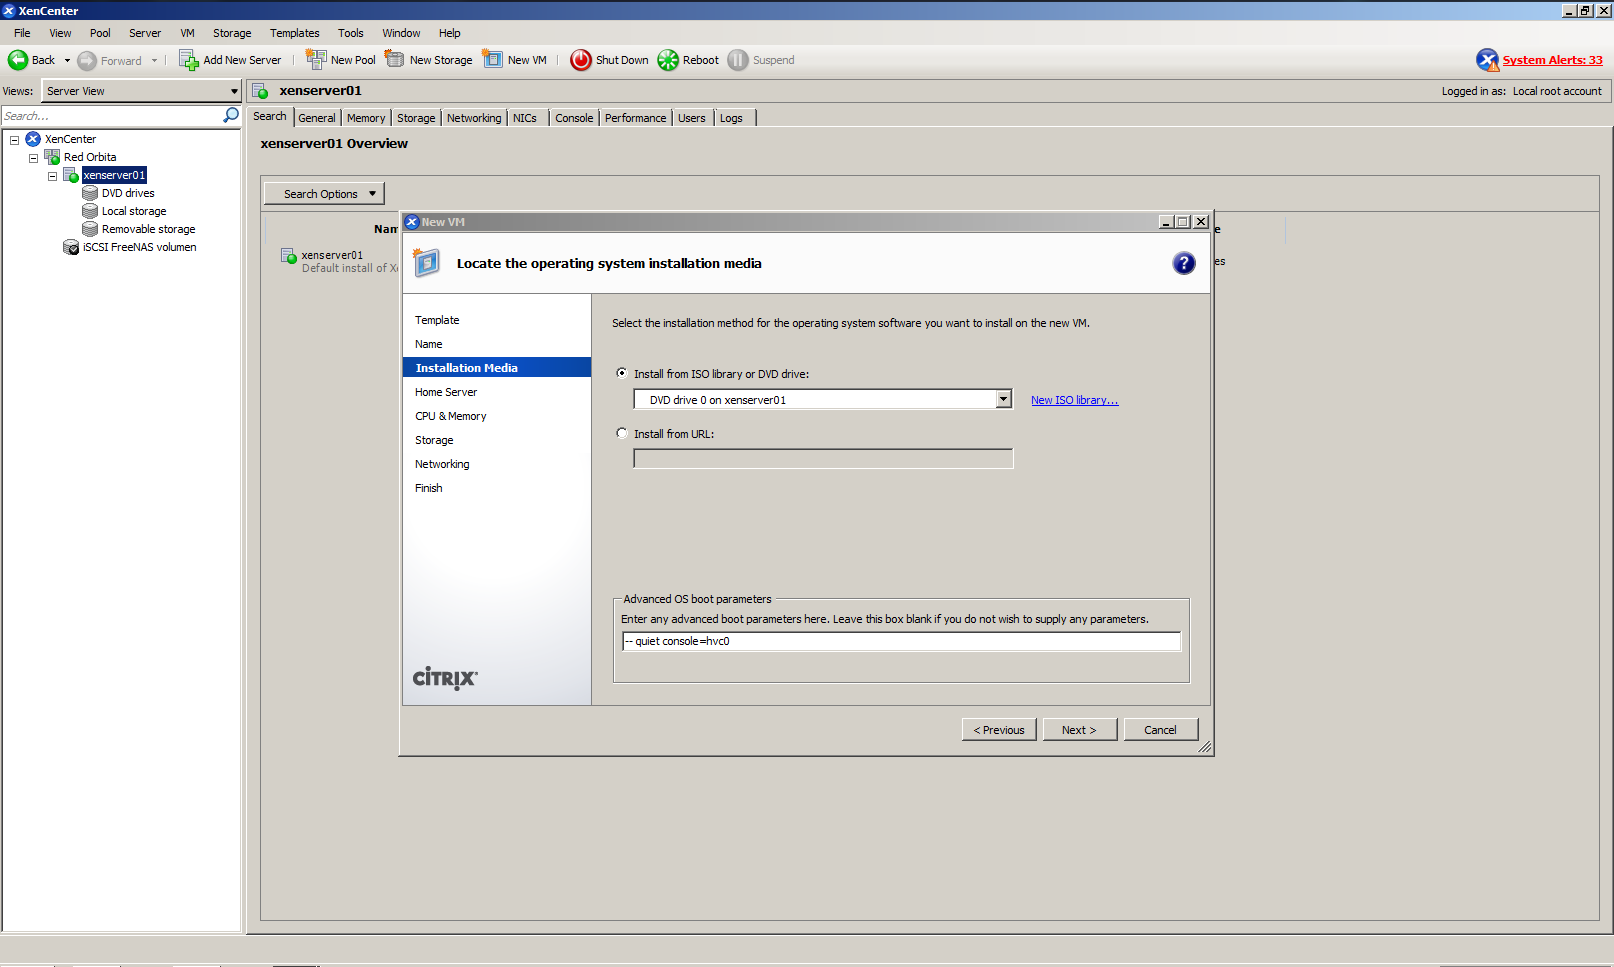Open the DVD drive selection dropdown

[1003, 400]
